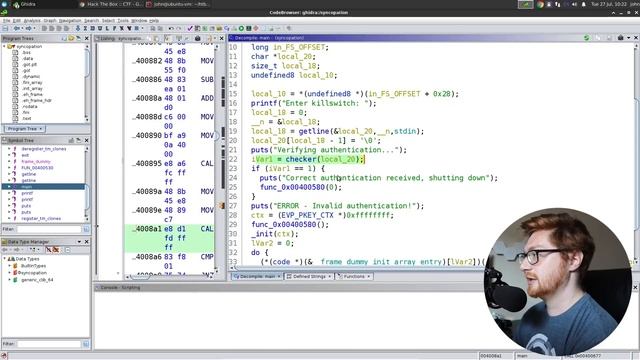This screenshot has width=640, height=360.
Task: Open the Analysis menu
Action: (32, 20)
